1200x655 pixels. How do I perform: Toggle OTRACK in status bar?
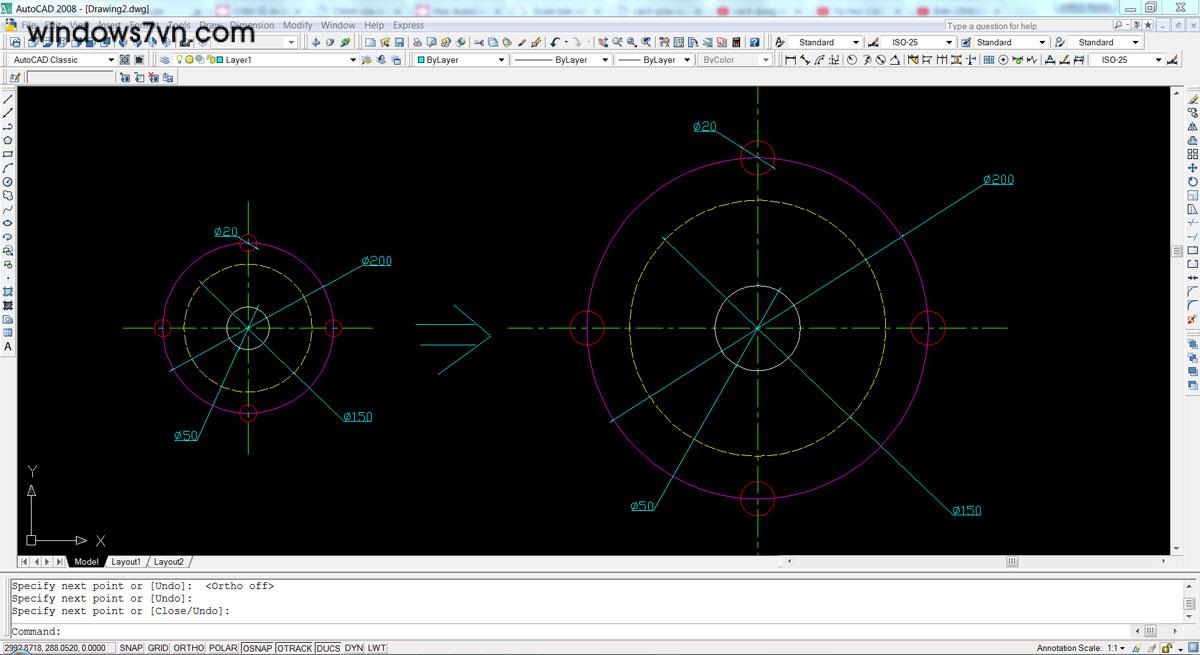tap(294, 648)
